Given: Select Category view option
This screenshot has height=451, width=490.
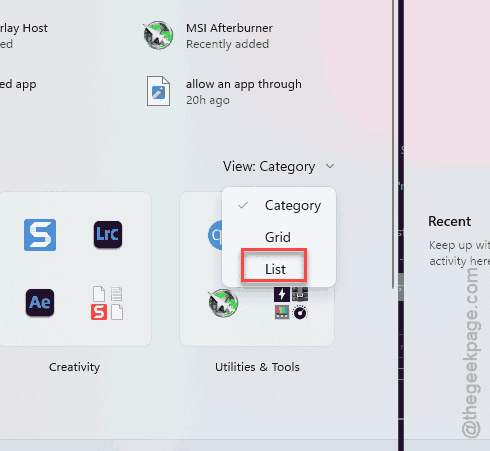Looking at the screenshot, I should click(279, 205).
